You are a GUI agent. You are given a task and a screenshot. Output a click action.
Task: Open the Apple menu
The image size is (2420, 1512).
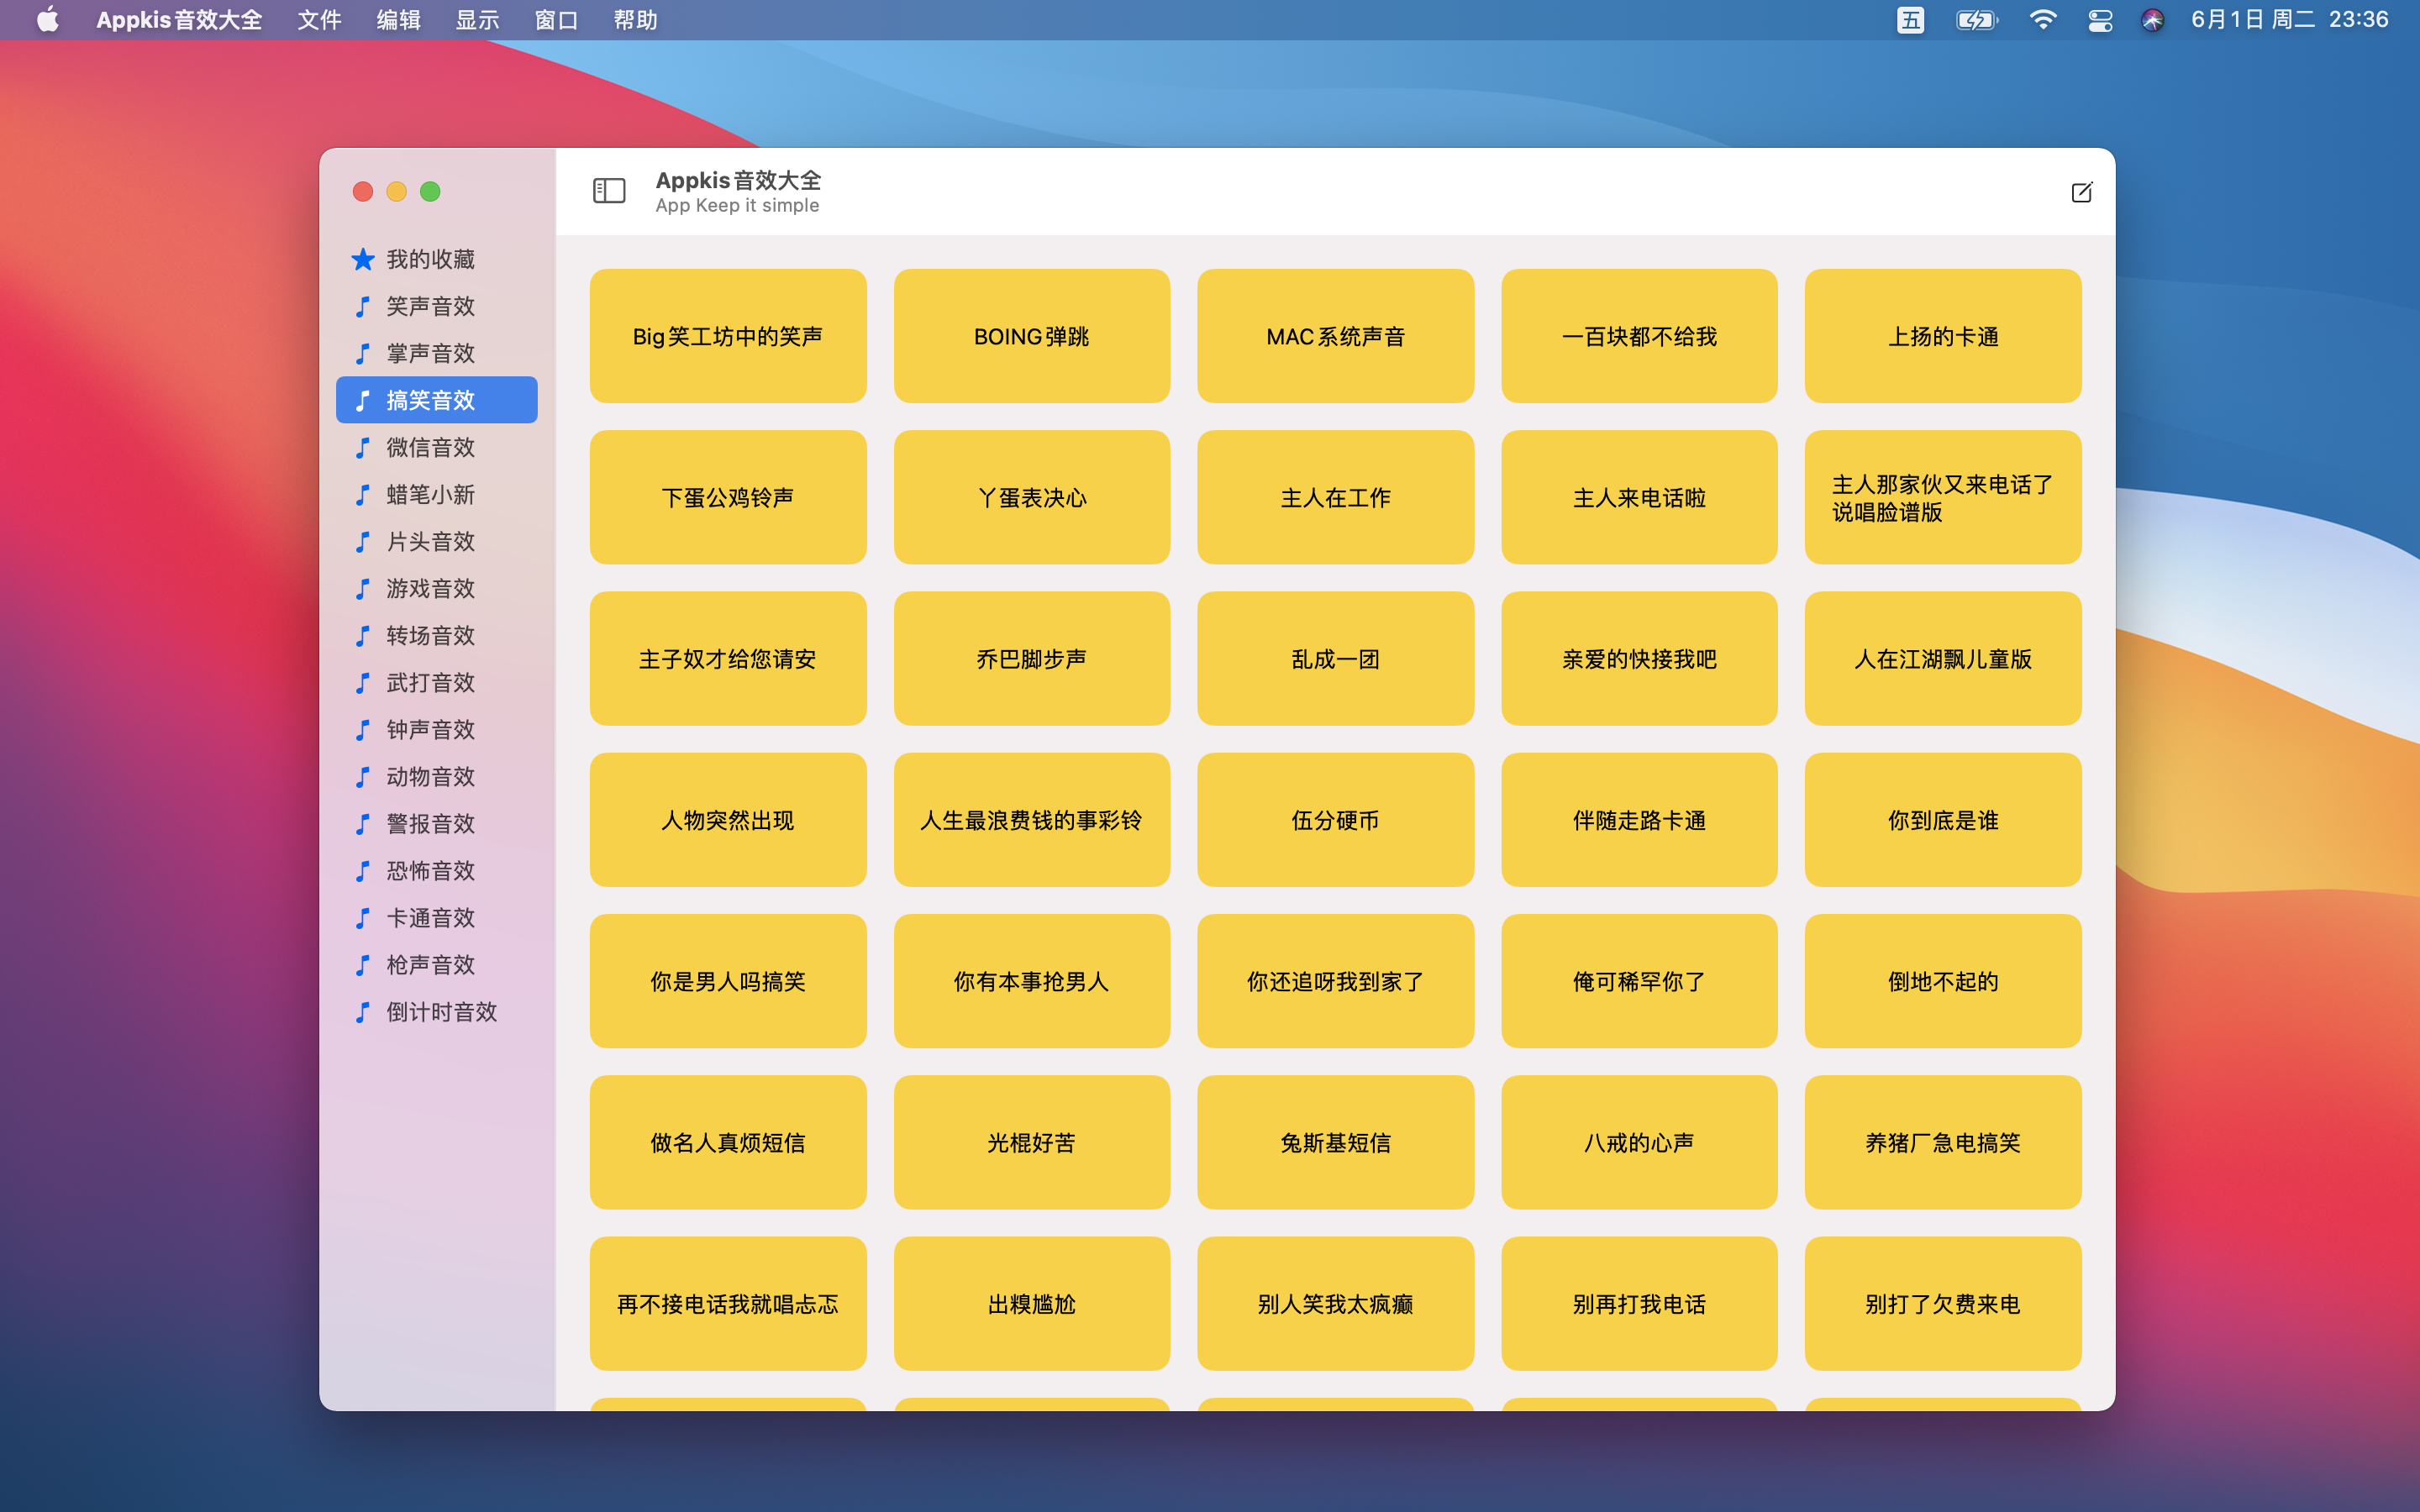[x=47, y=20]
